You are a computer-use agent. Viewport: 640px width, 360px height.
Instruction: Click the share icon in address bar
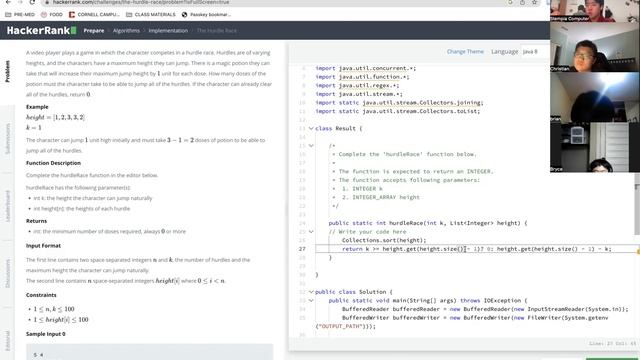coord(522,2)
